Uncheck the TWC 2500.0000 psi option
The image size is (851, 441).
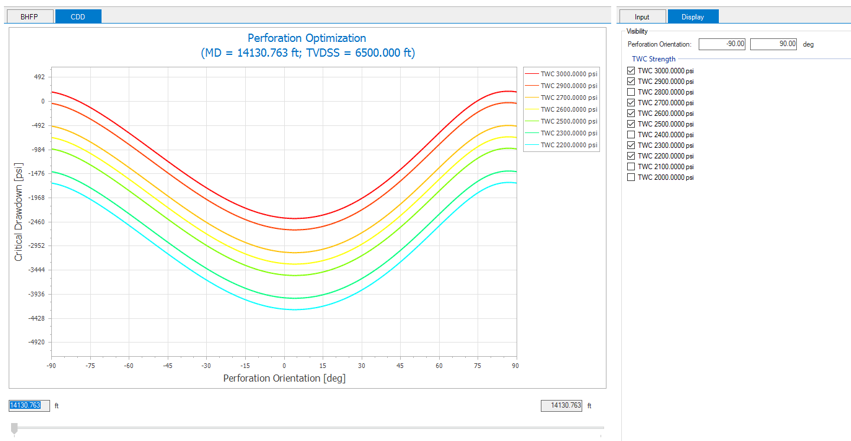(630, 124)
